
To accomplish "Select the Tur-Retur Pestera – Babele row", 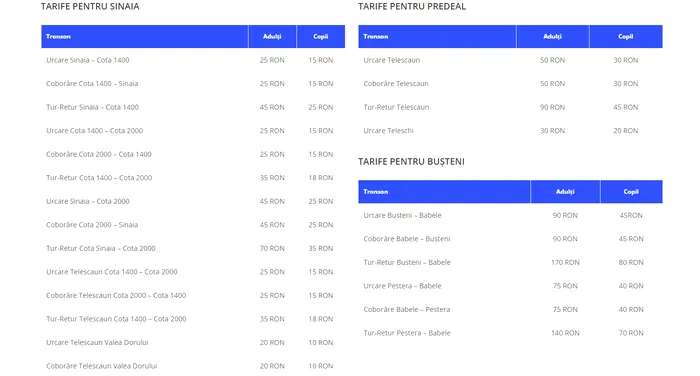I will [x=510, y=333].
